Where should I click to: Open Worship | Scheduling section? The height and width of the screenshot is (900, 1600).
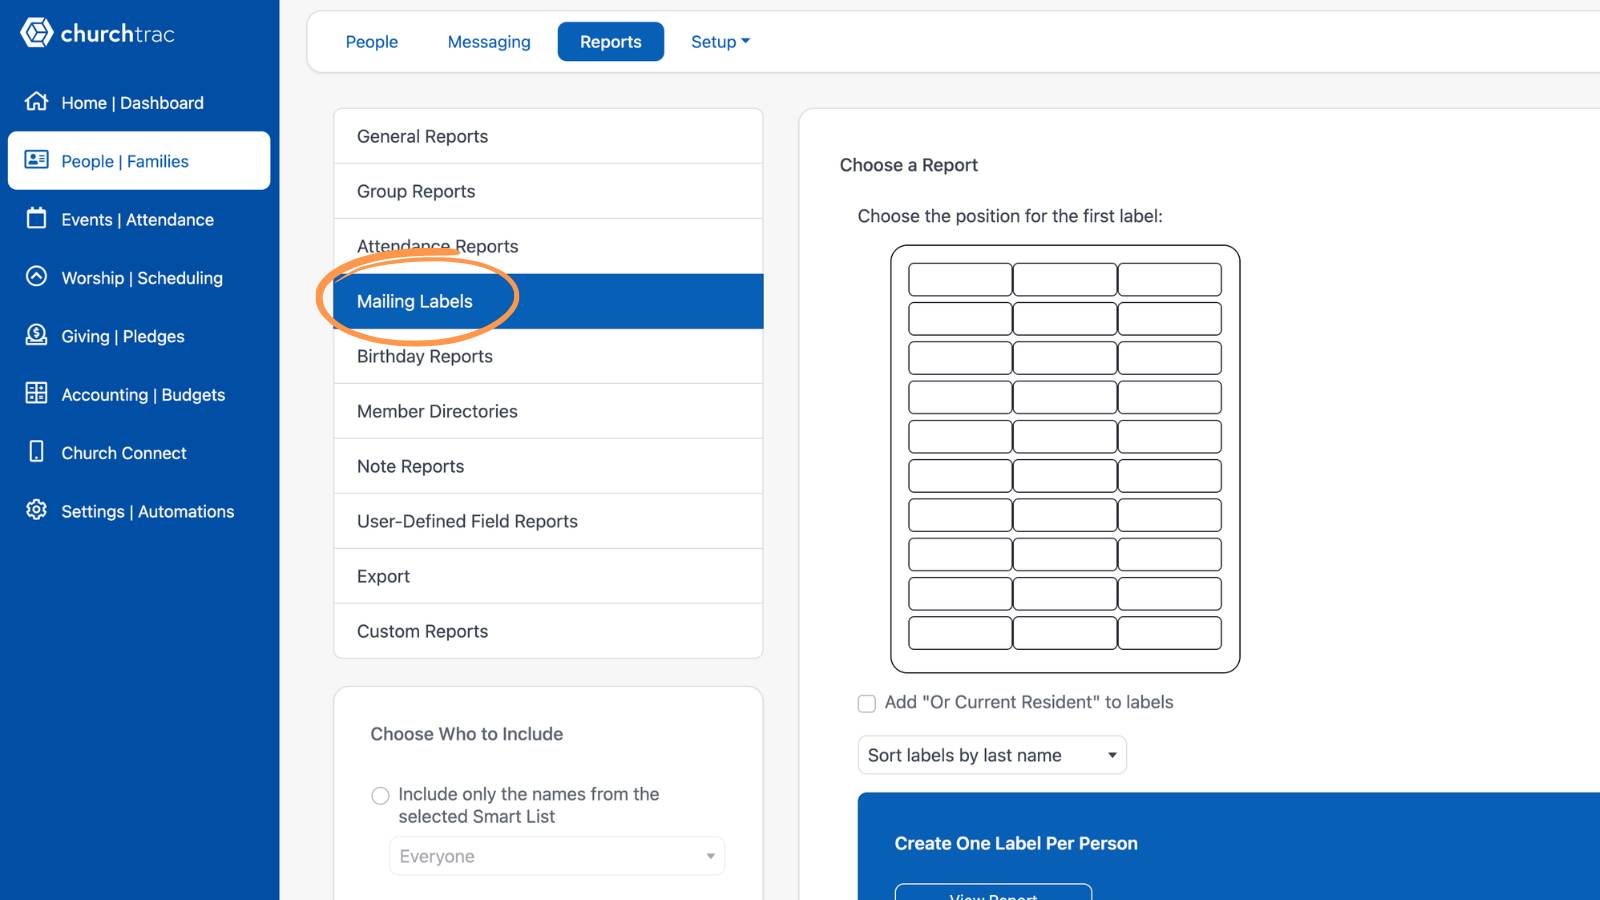[139, 278]
